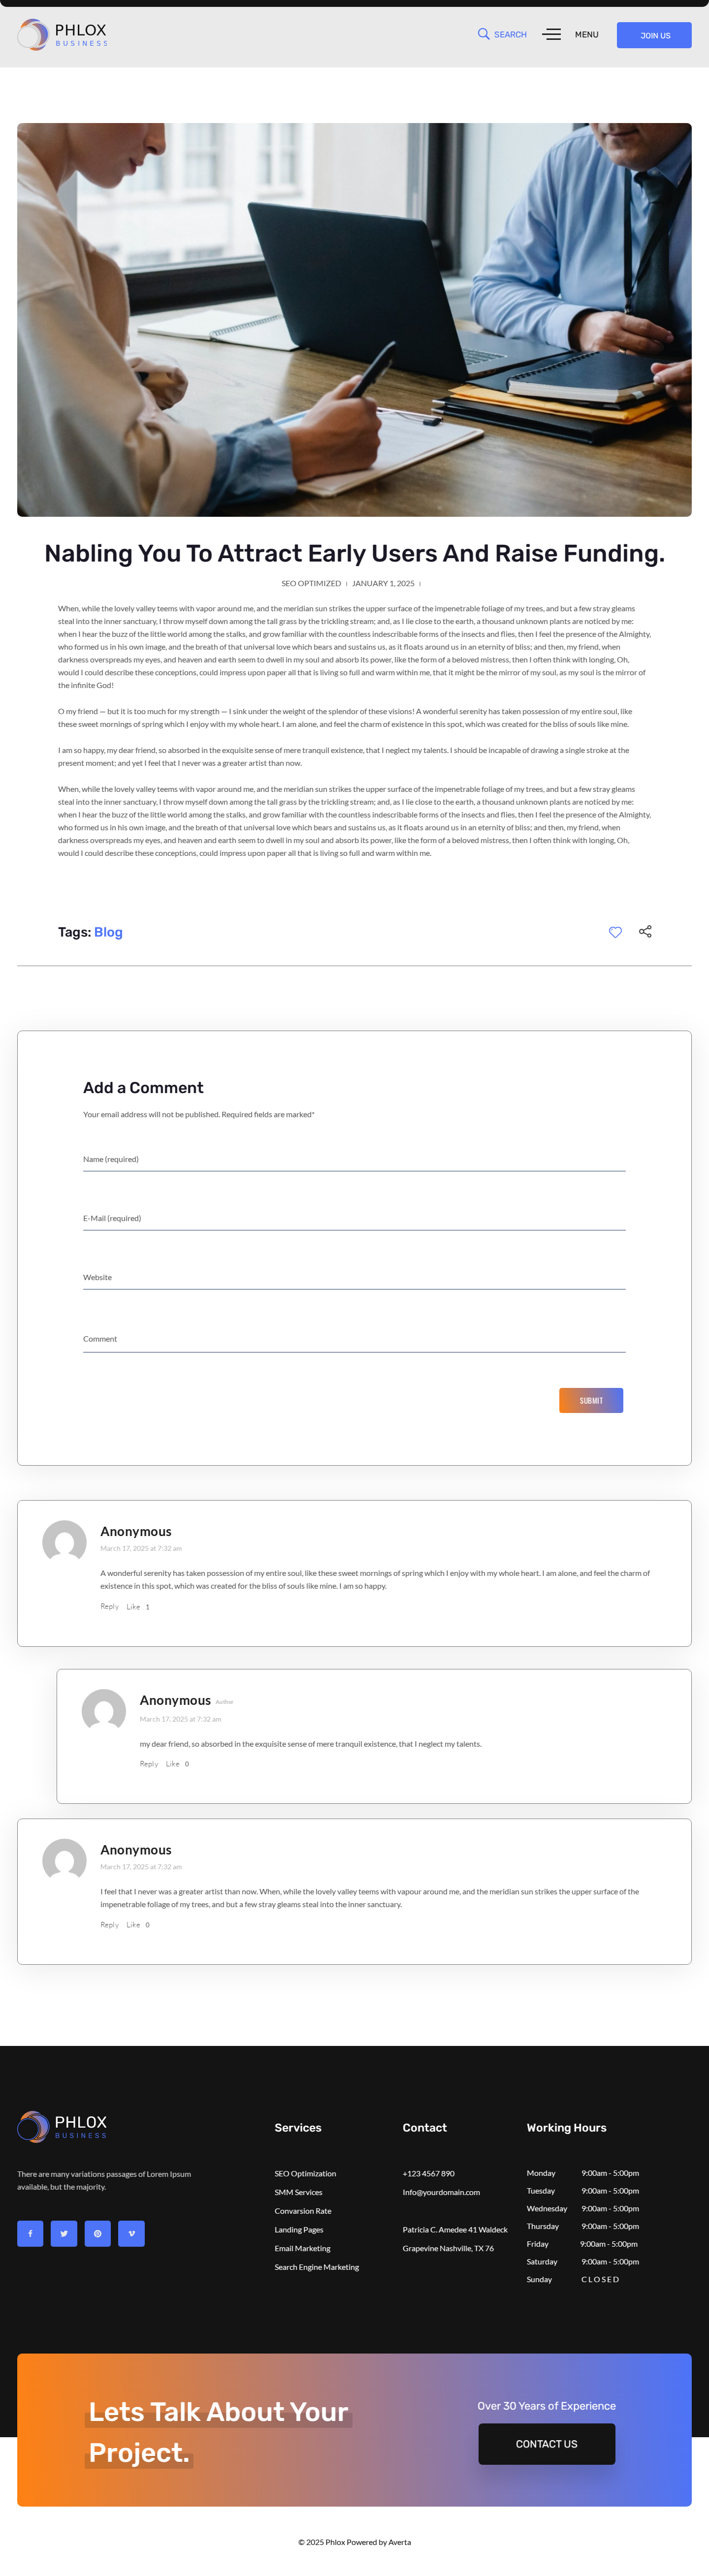The height and width of the screenshot is (2576, 709).
Task: Click the search magnifier icon in header
Action: tap(484, 34)
